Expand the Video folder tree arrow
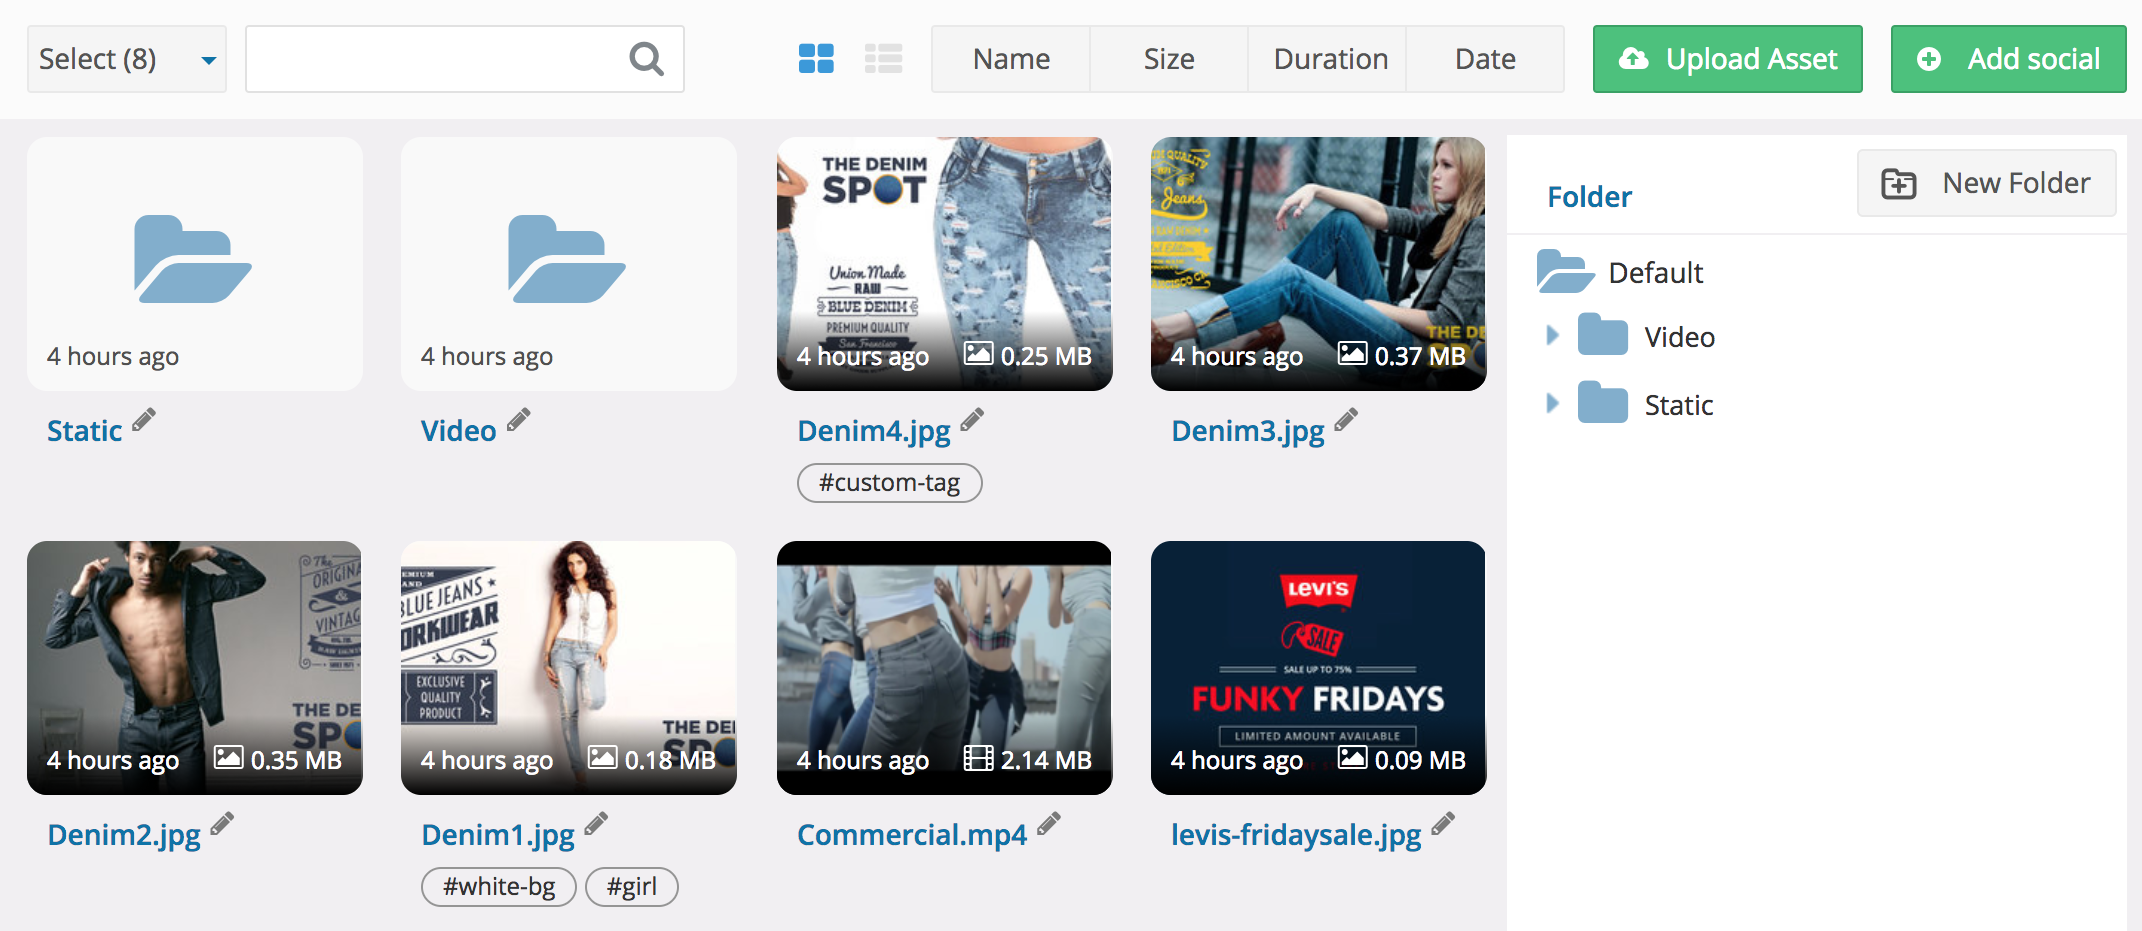Screen dimensions: 2142x931 point(1552,335)
